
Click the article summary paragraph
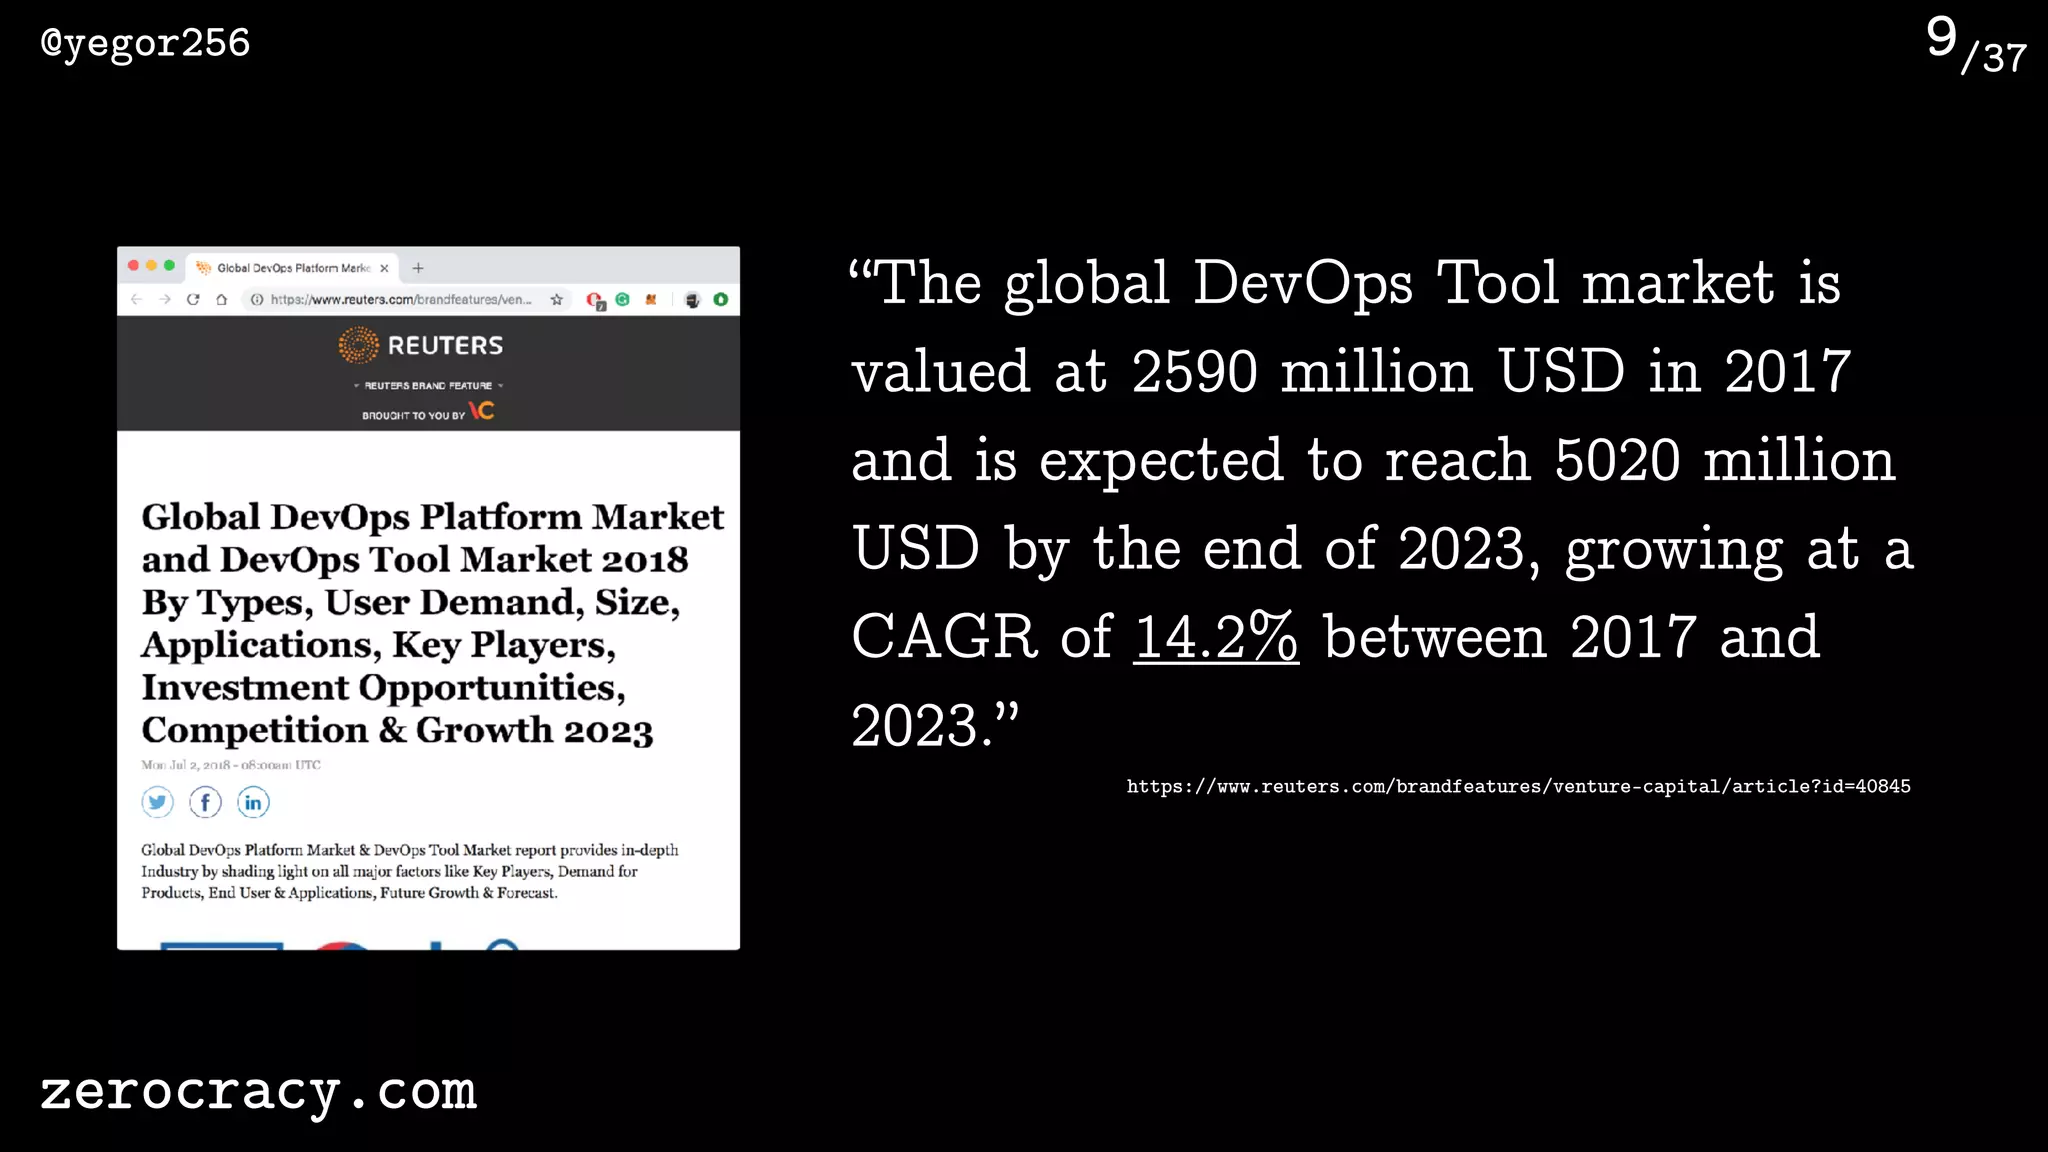(410, 871)
